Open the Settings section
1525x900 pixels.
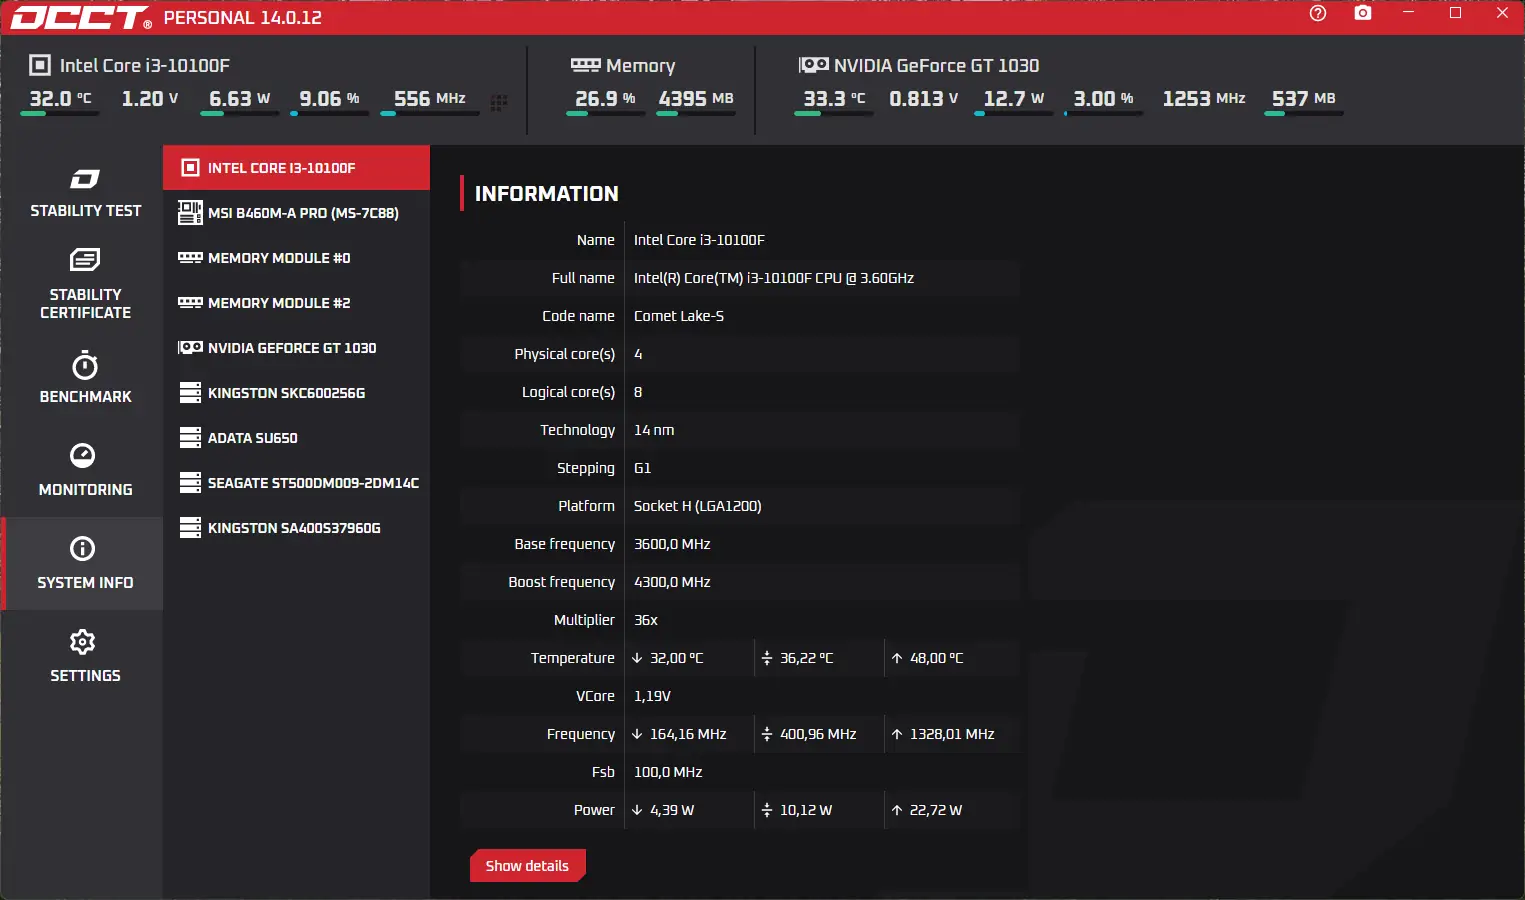pyautogui.click(x=85, y=657)
